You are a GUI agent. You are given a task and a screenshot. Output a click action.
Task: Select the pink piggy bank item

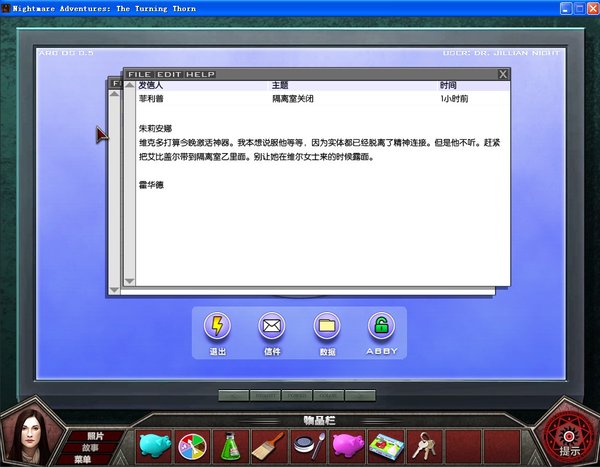(347, 445)
